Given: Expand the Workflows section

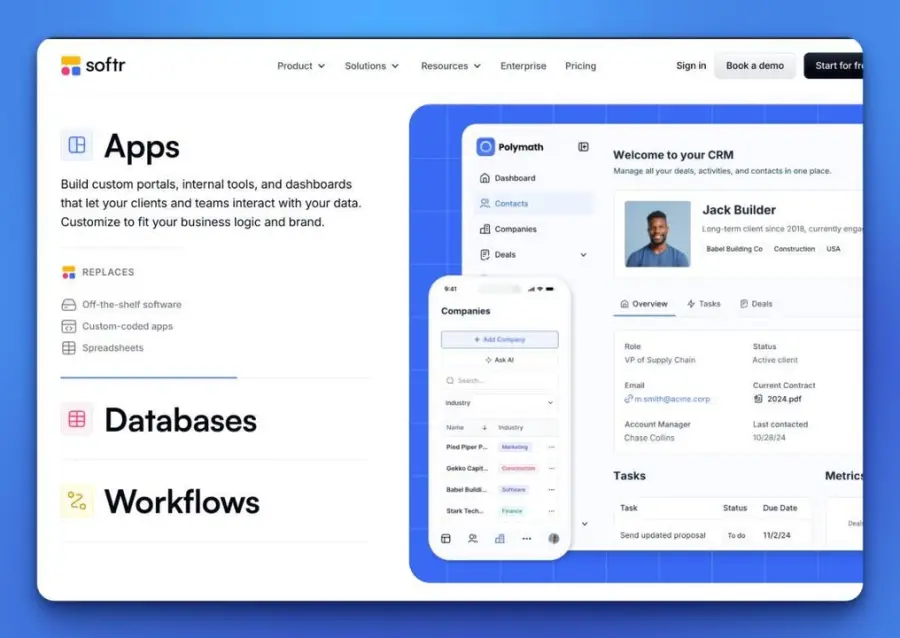Looking at the screenshot, I should (x=182, y=501).
